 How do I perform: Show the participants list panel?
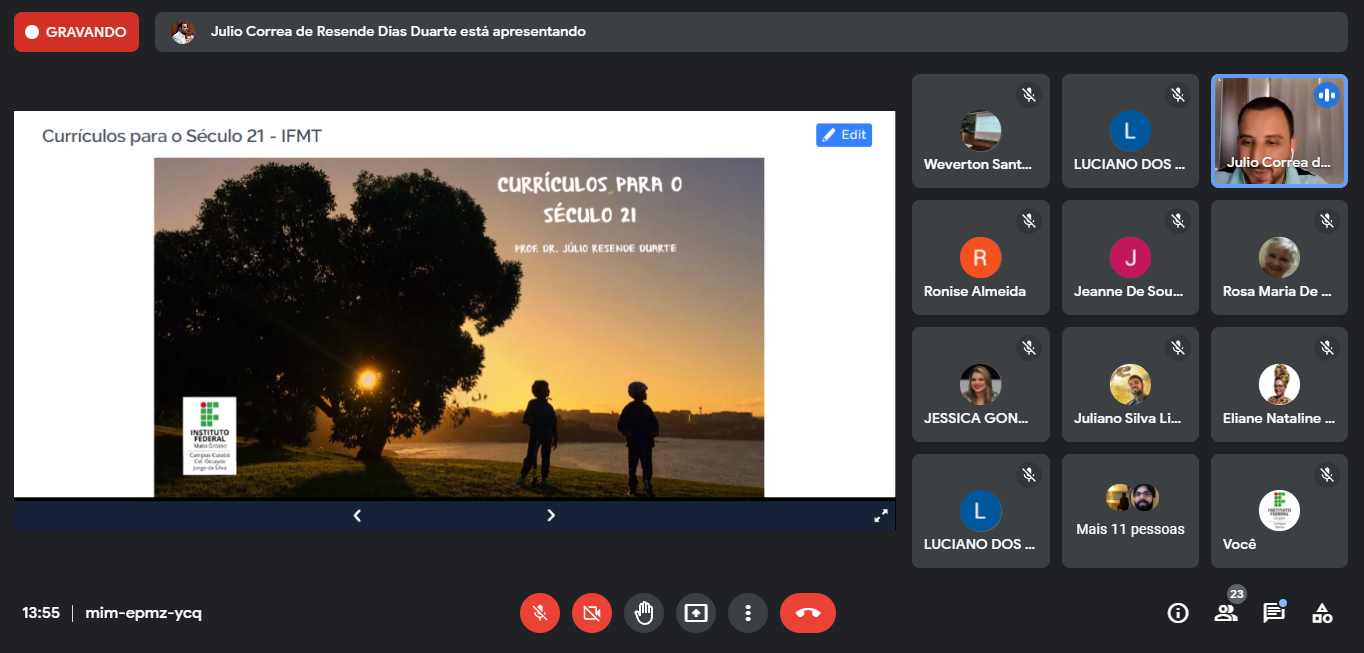(x=1226, y=613)
